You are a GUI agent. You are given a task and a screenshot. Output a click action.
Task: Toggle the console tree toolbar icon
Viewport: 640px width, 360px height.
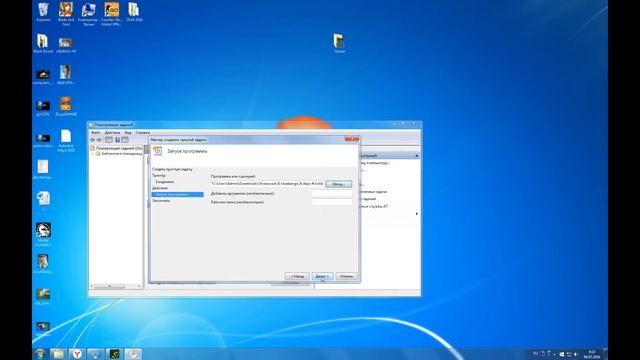click(x=109, y=140)
